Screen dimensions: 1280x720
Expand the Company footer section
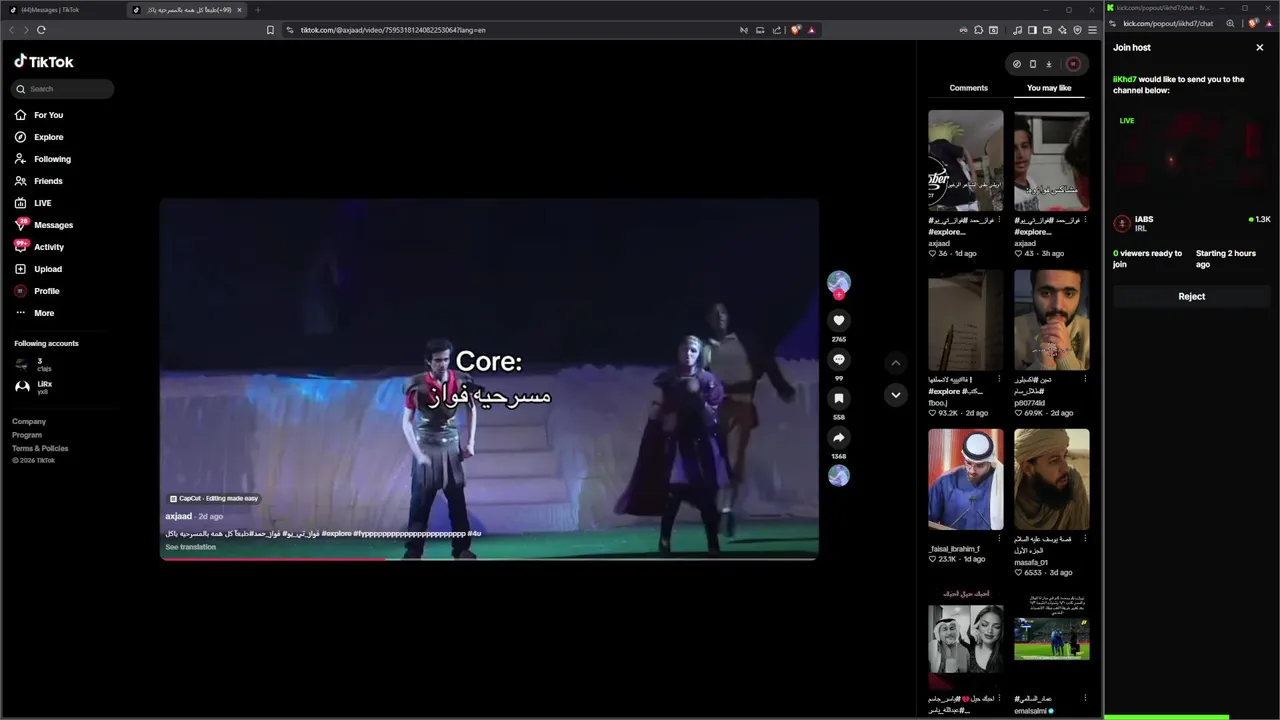(29, 422)
